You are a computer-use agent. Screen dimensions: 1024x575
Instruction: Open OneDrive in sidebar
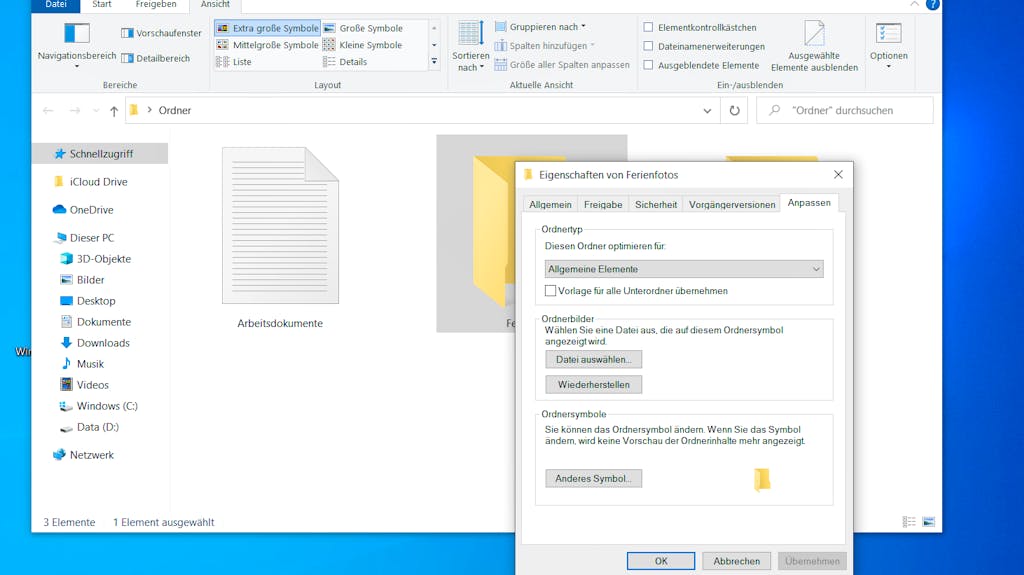[83, 210]
